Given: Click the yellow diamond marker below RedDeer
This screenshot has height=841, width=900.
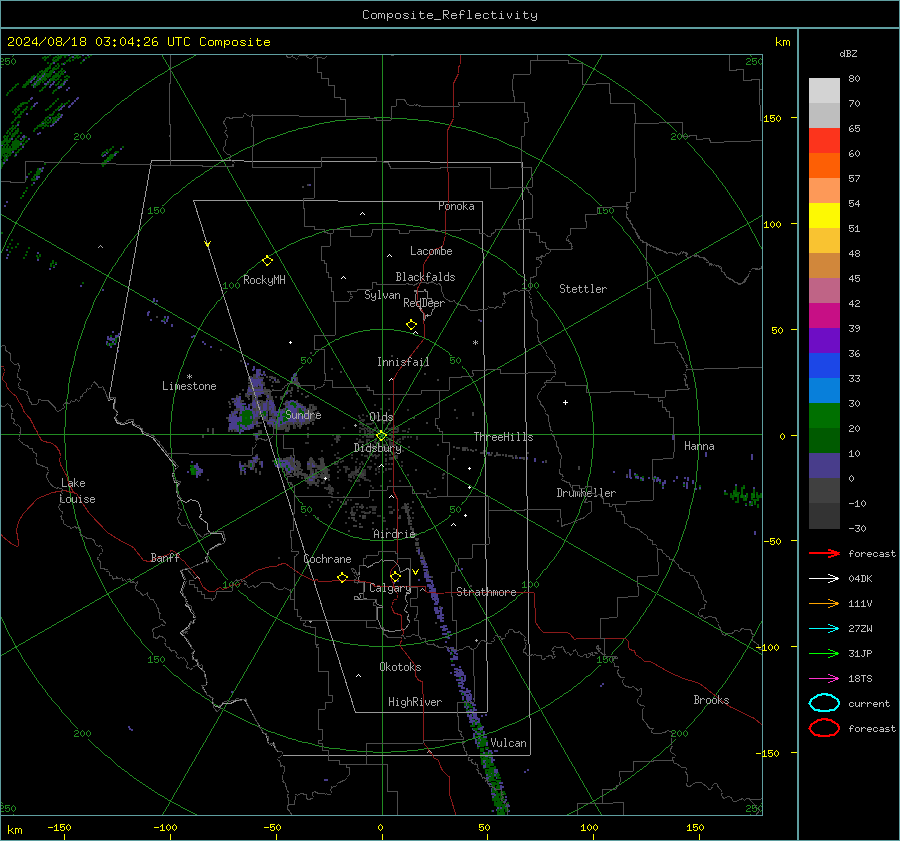Looking at the screenshot, I should tap(411, 325).
